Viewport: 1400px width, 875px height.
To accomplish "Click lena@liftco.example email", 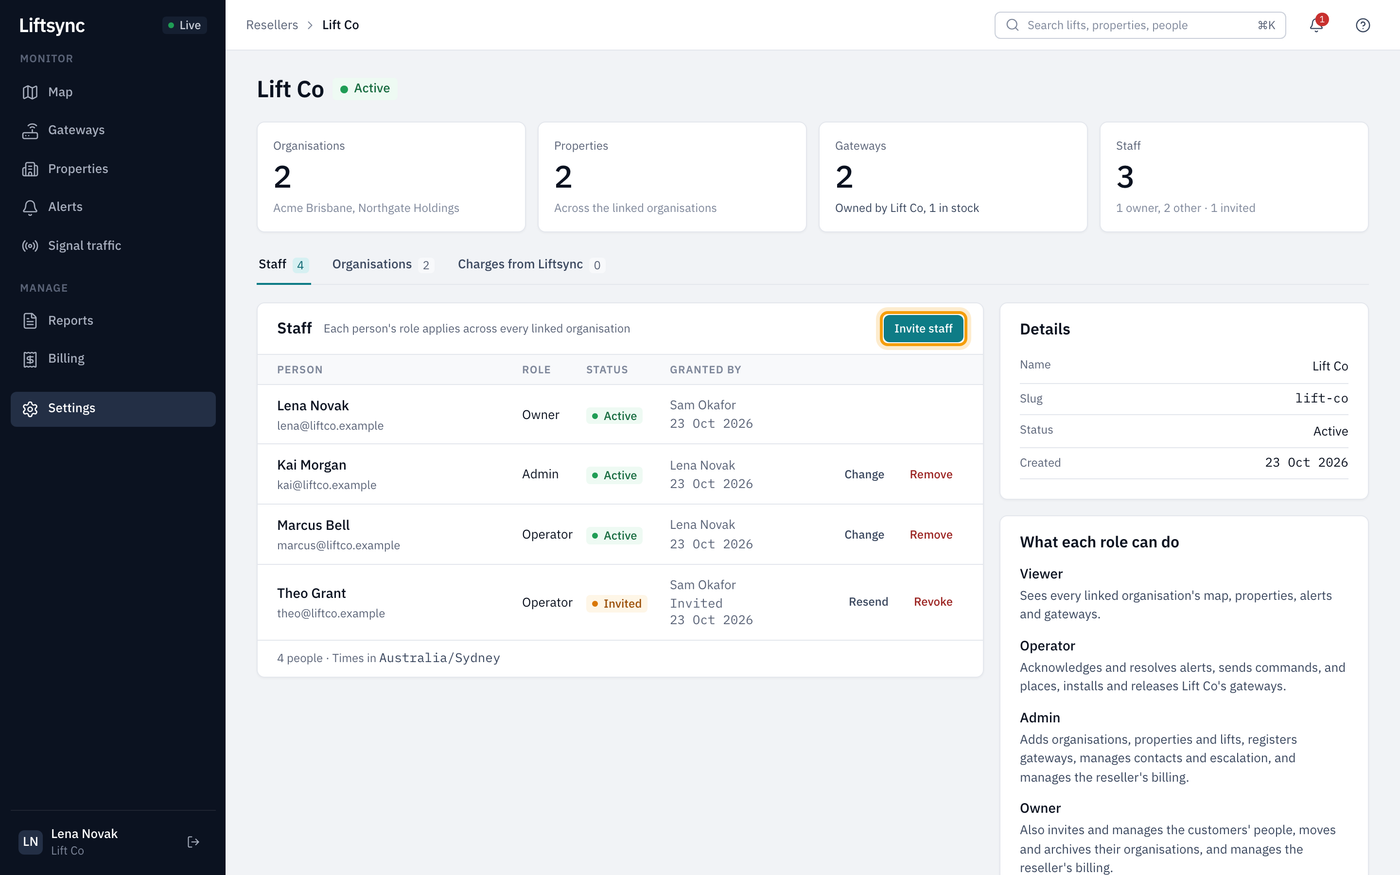I will coord(330,426).
